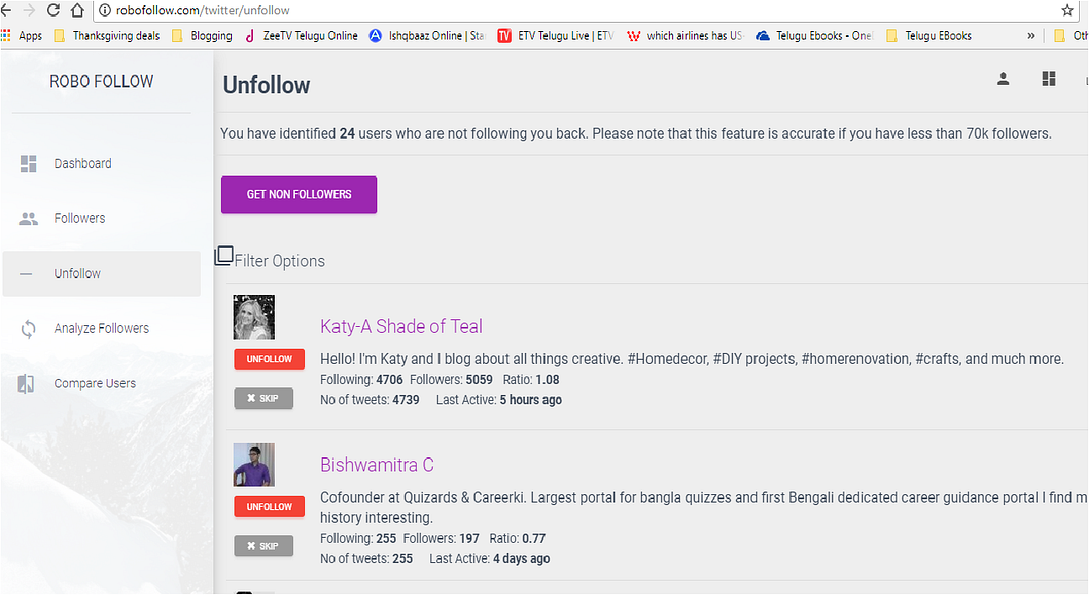Click the Filter Options label
The image size is (1089, 600).
click(279, 261)
